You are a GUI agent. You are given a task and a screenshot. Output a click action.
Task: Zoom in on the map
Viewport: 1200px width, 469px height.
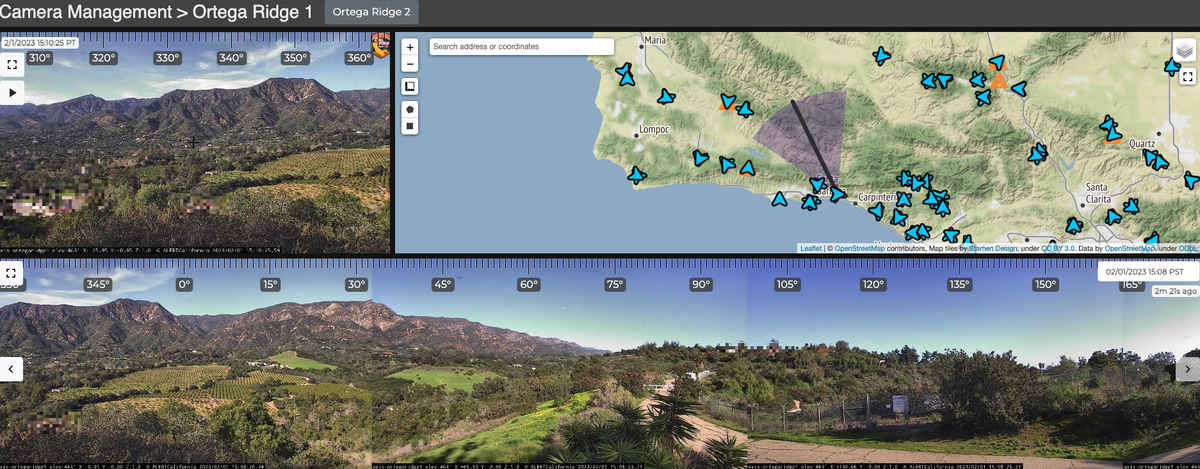pyautogui.click(x=410, y=47)
